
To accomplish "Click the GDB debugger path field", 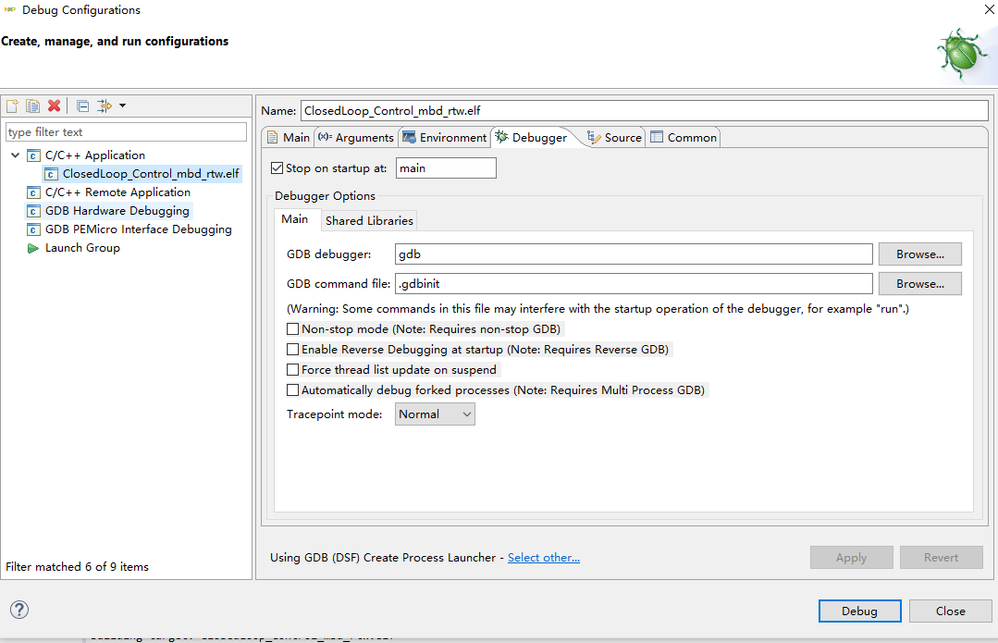I will [x=633, y=254].
